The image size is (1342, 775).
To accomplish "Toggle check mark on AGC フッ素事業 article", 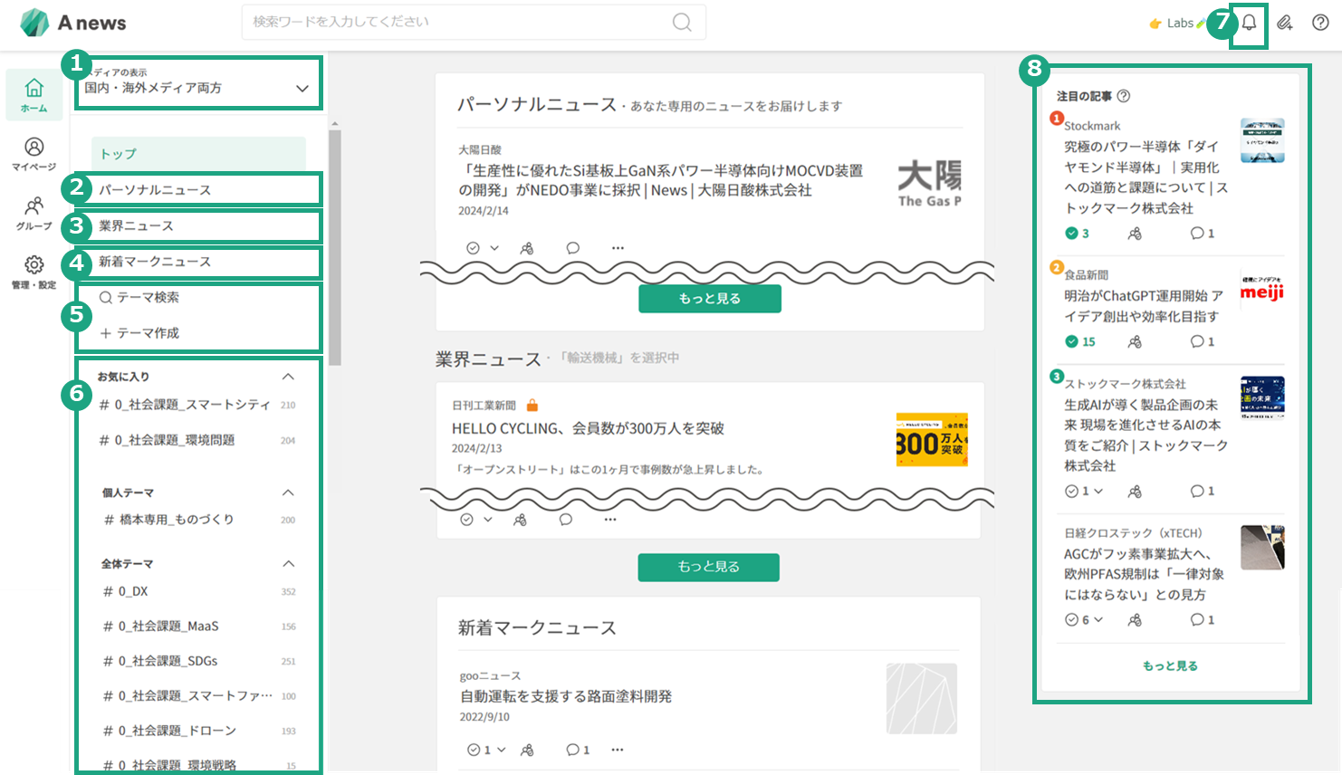I will coord(1071,619).
